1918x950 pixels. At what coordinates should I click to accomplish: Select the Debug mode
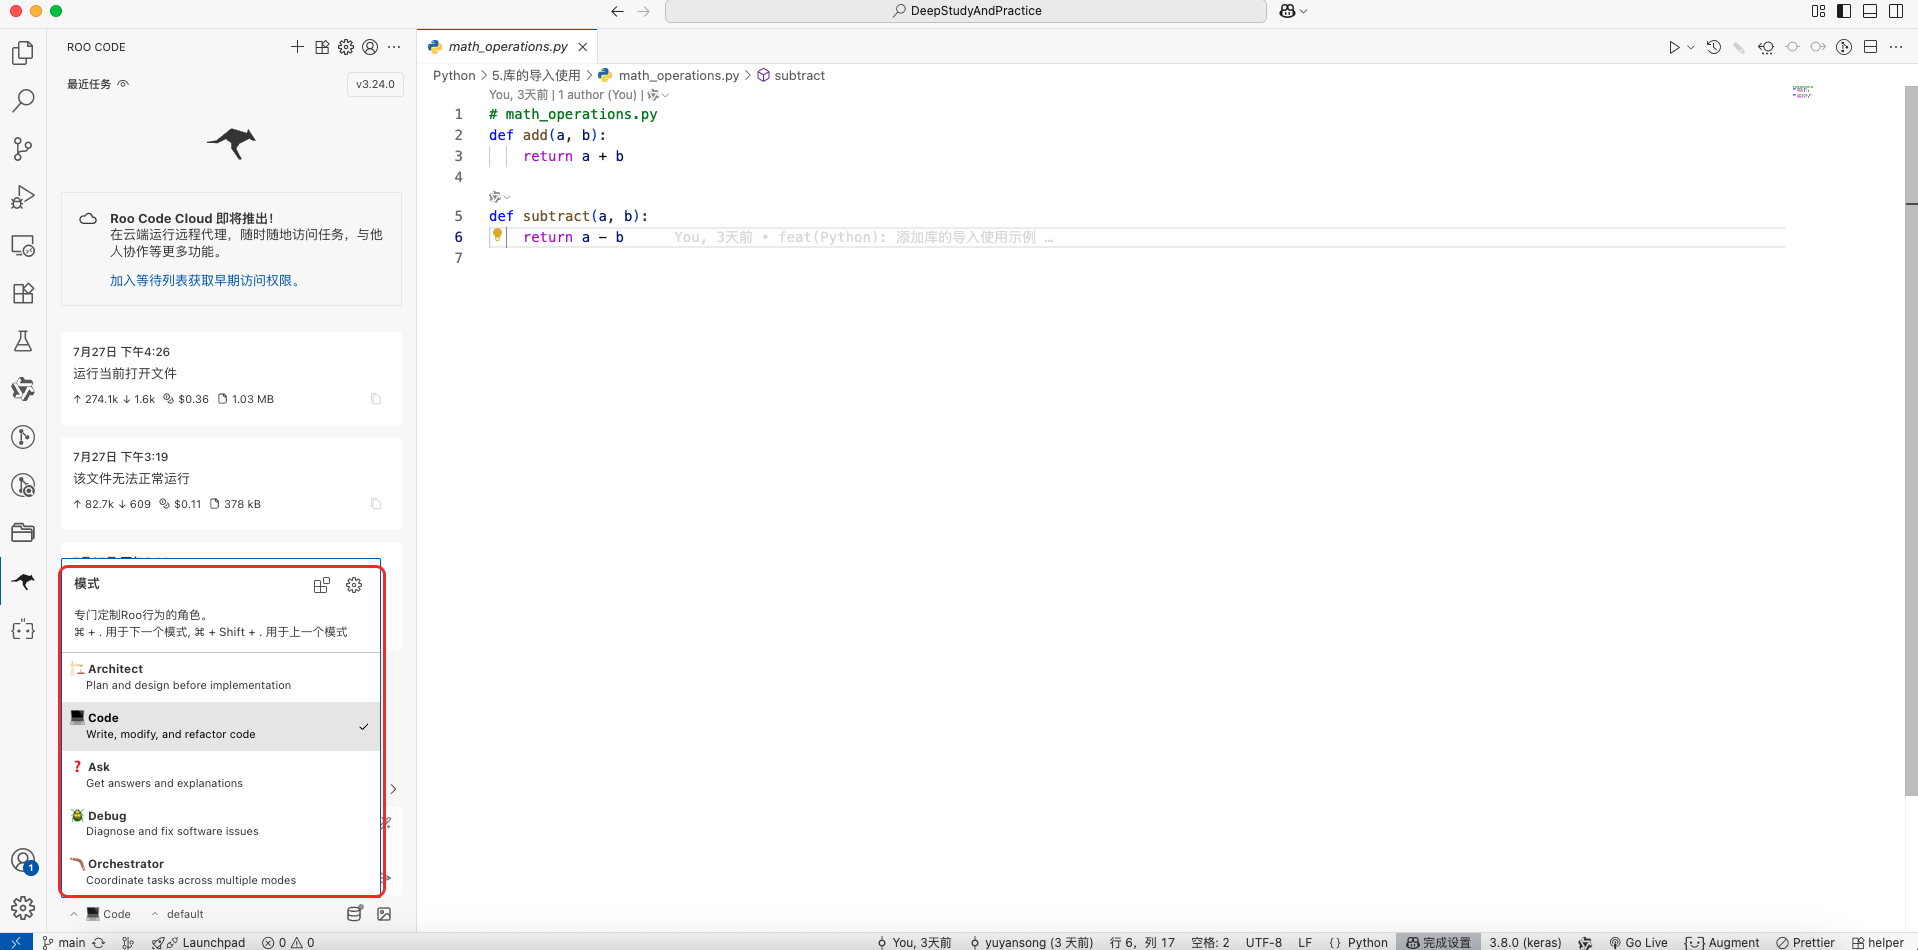pos(221,823)
